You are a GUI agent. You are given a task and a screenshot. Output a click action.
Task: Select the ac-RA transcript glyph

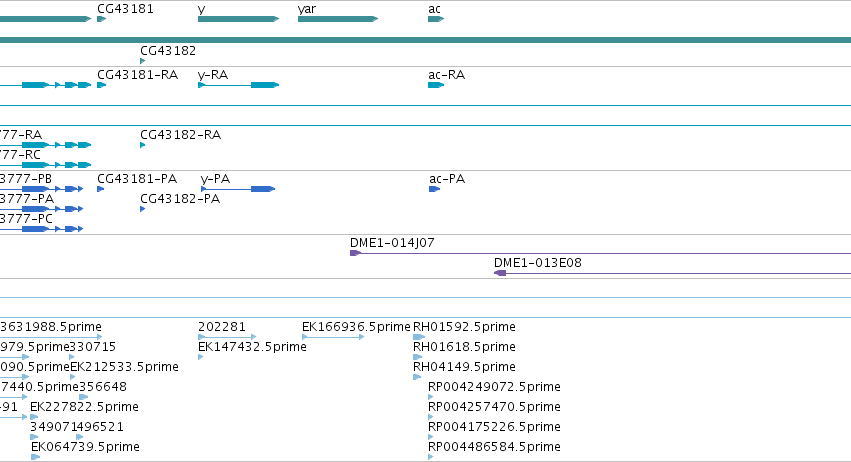(436, 85)
